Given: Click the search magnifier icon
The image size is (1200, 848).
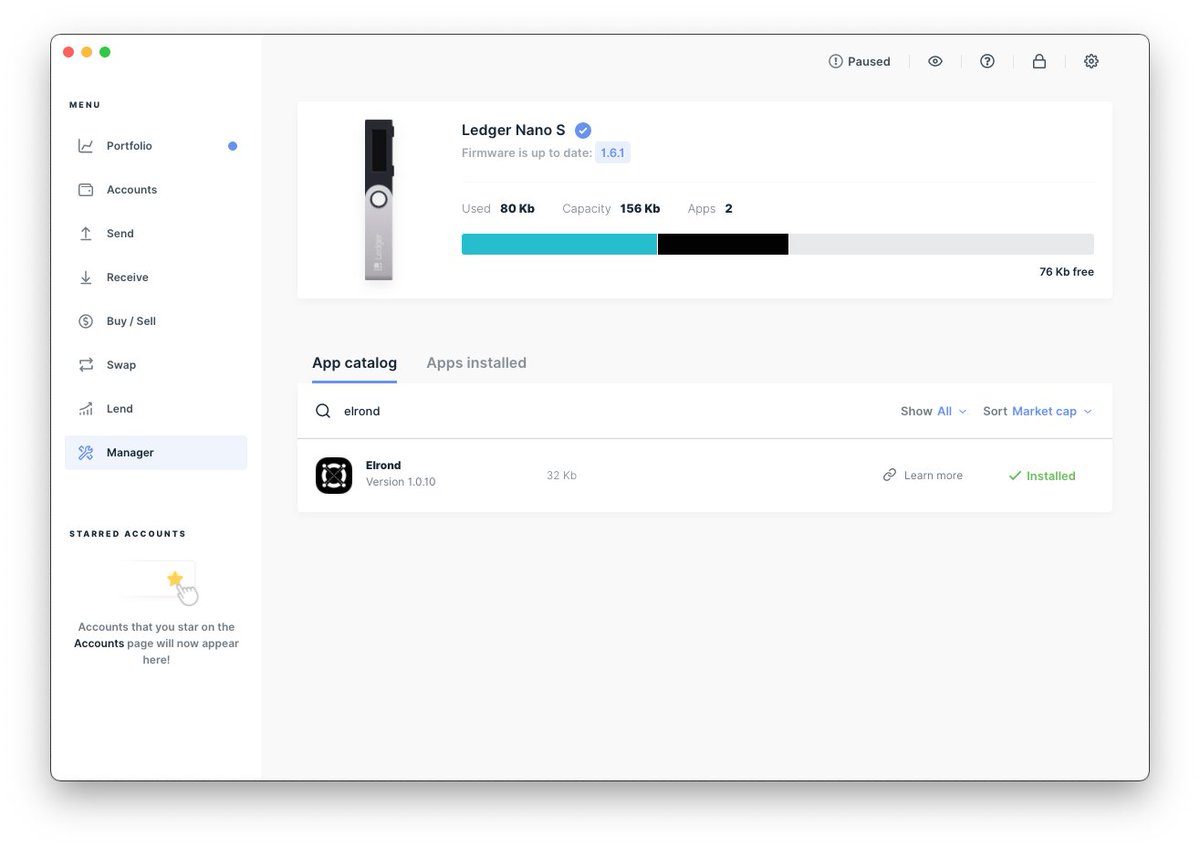Looking at the screenshot, I should pyautogui.click(x=323, y=411).
